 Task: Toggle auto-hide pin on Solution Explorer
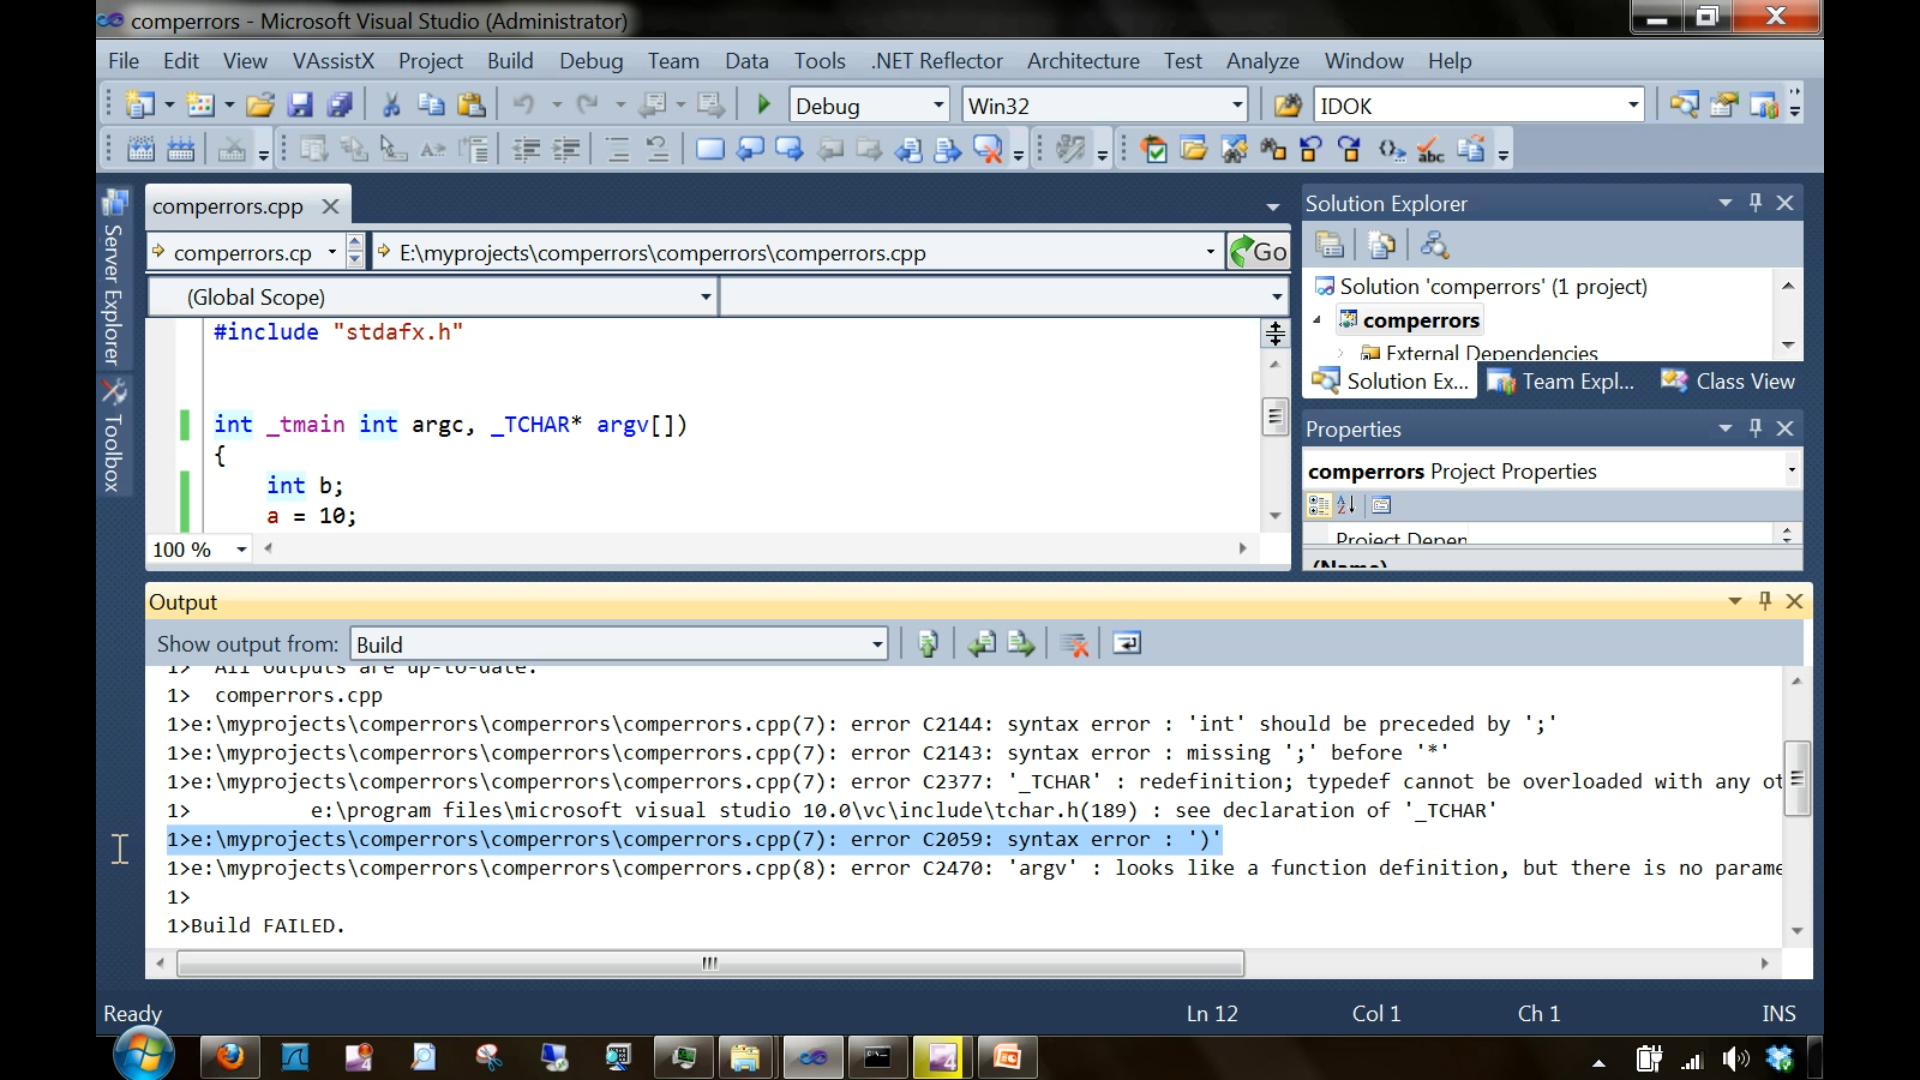[x=1755, y=203]
